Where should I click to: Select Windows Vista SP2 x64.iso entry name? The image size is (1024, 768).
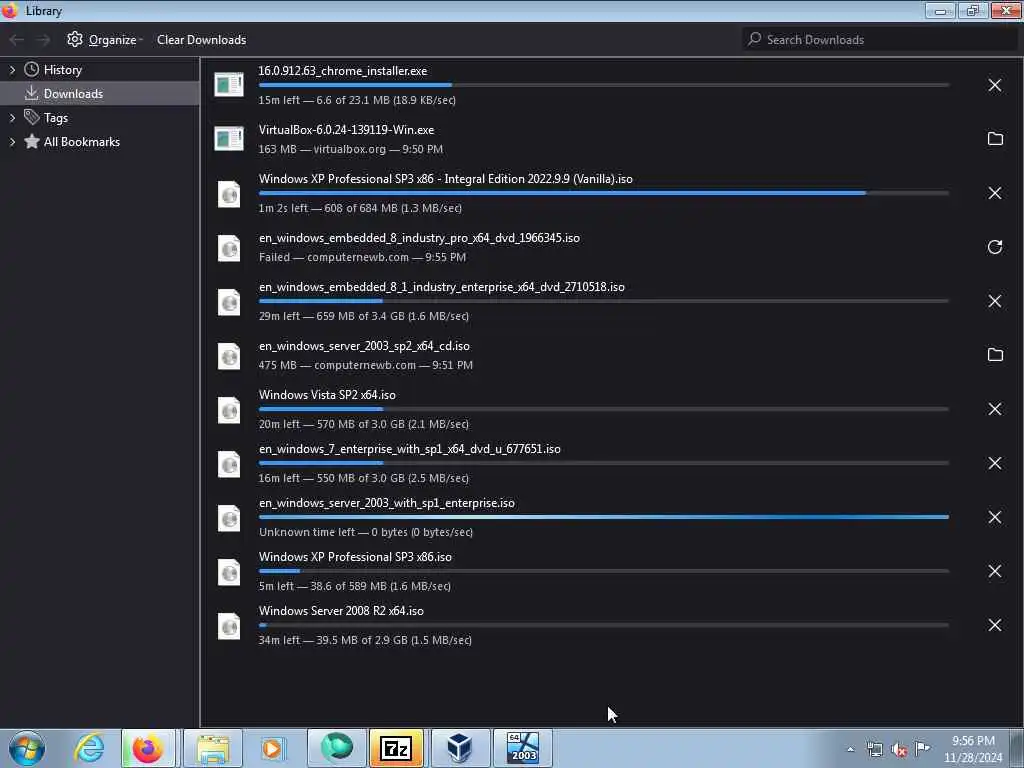[x=327, y=394]
